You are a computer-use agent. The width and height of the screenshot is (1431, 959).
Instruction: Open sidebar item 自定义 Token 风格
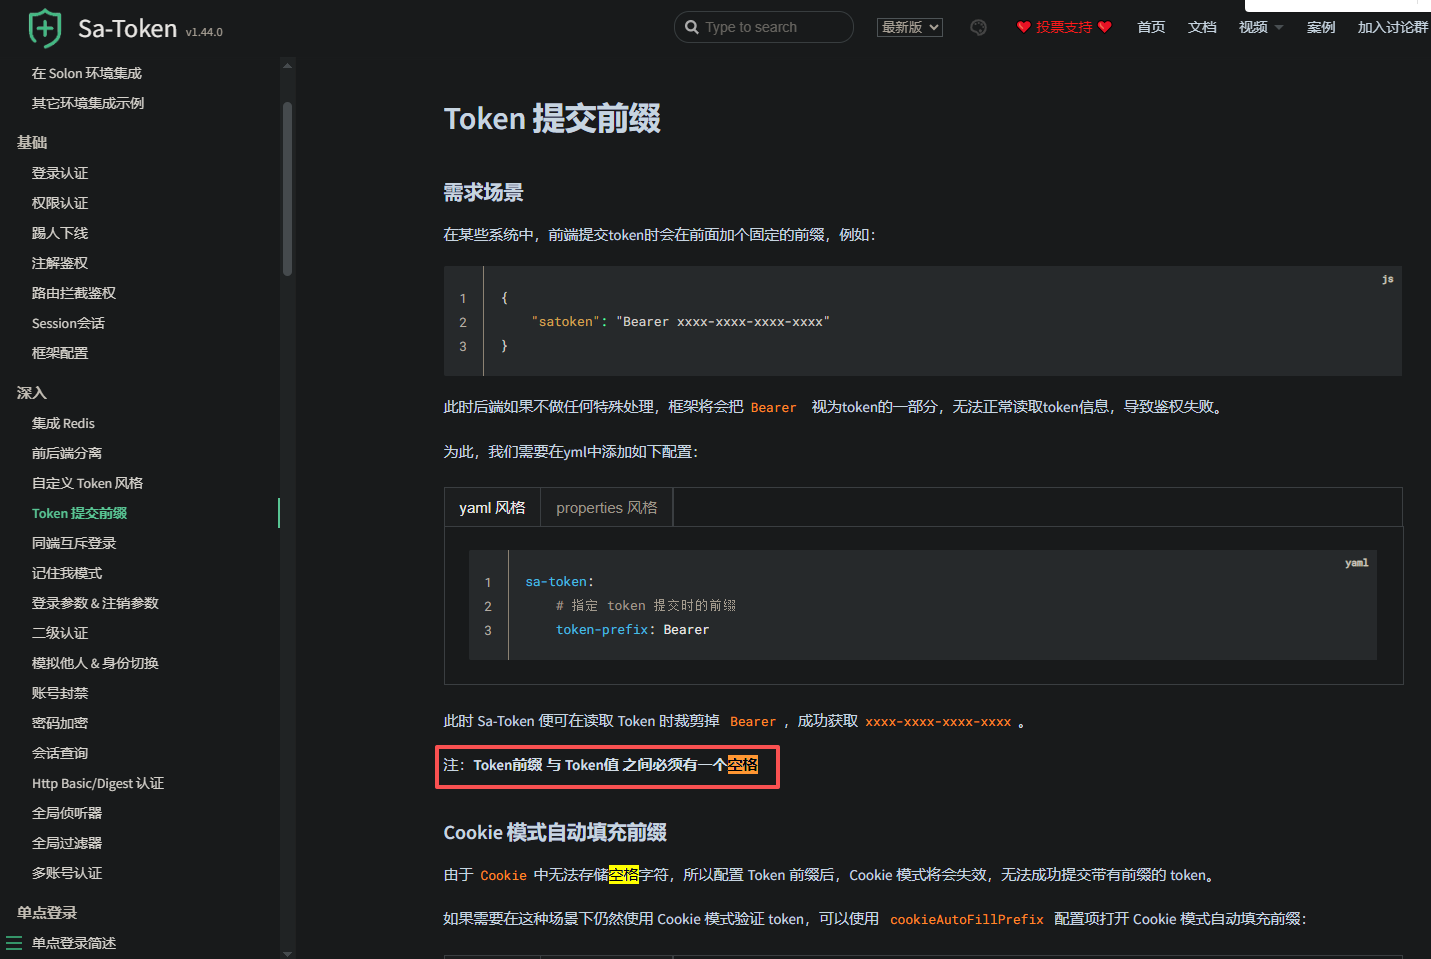tap(87, 483)
